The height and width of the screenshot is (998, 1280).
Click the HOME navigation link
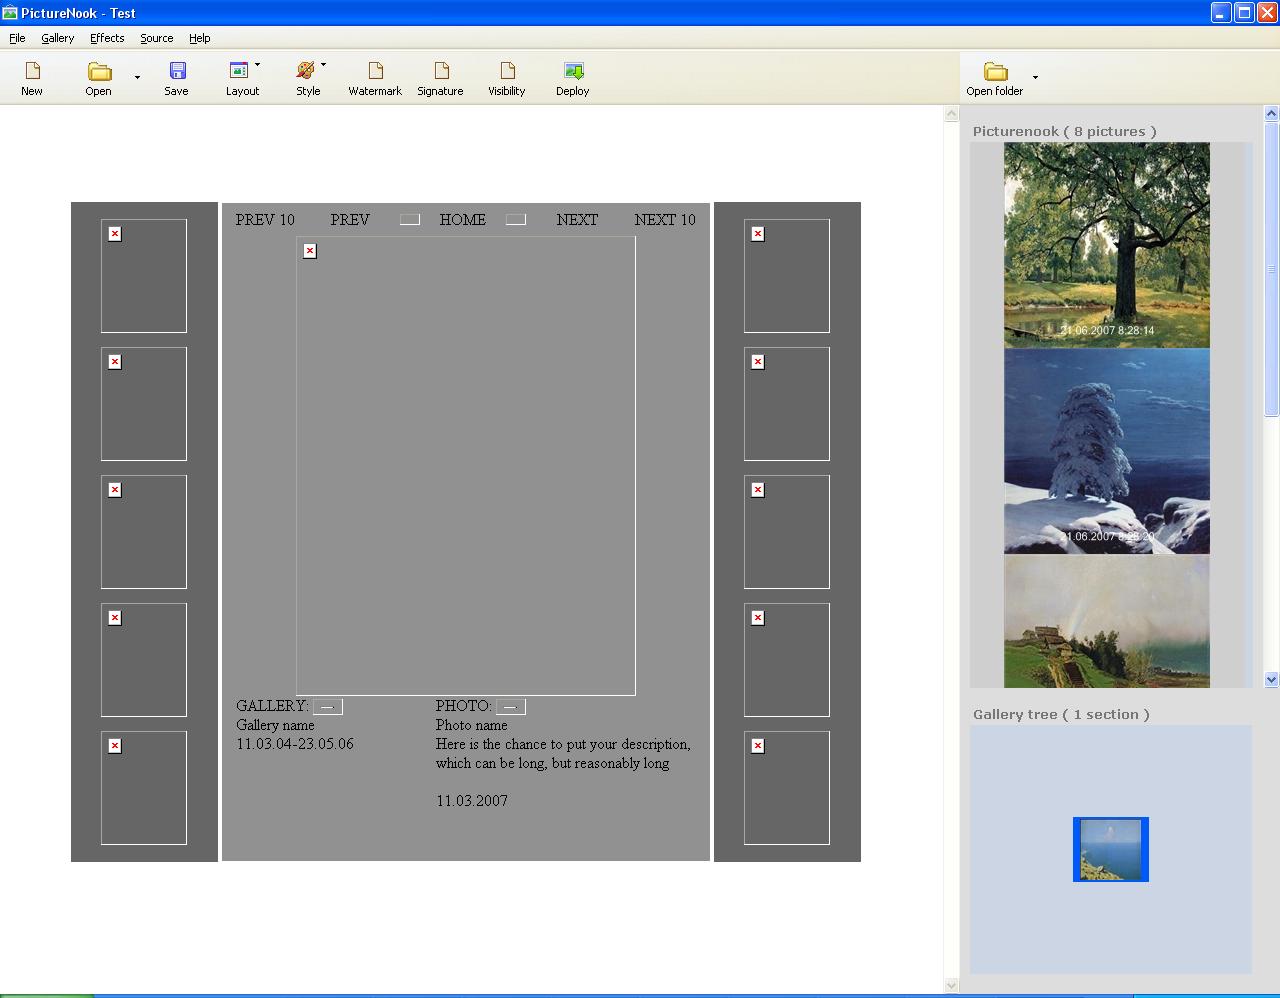click(462, 220)
